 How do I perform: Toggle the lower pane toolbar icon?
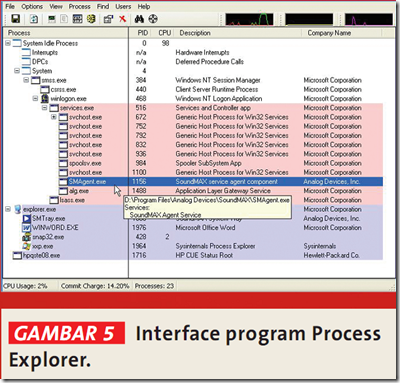click(x=77, y=19)
